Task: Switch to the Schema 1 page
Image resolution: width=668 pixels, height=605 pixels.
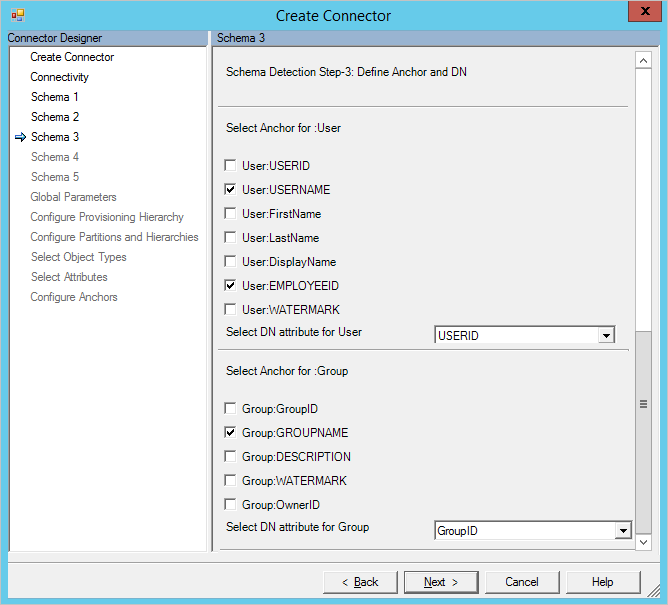Action: tap(55, 97)
